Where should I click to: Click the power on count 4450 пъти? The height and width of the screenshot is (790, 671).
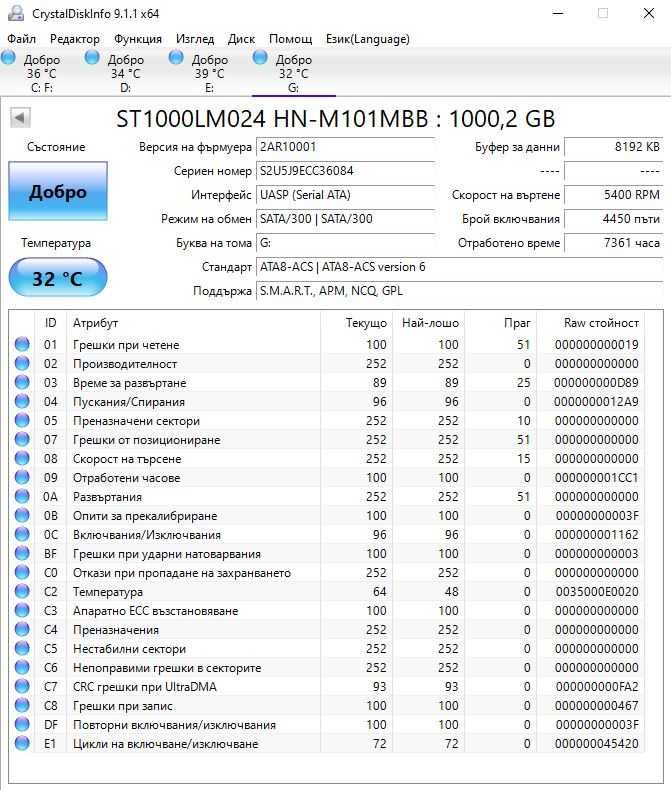pos(614,219)
